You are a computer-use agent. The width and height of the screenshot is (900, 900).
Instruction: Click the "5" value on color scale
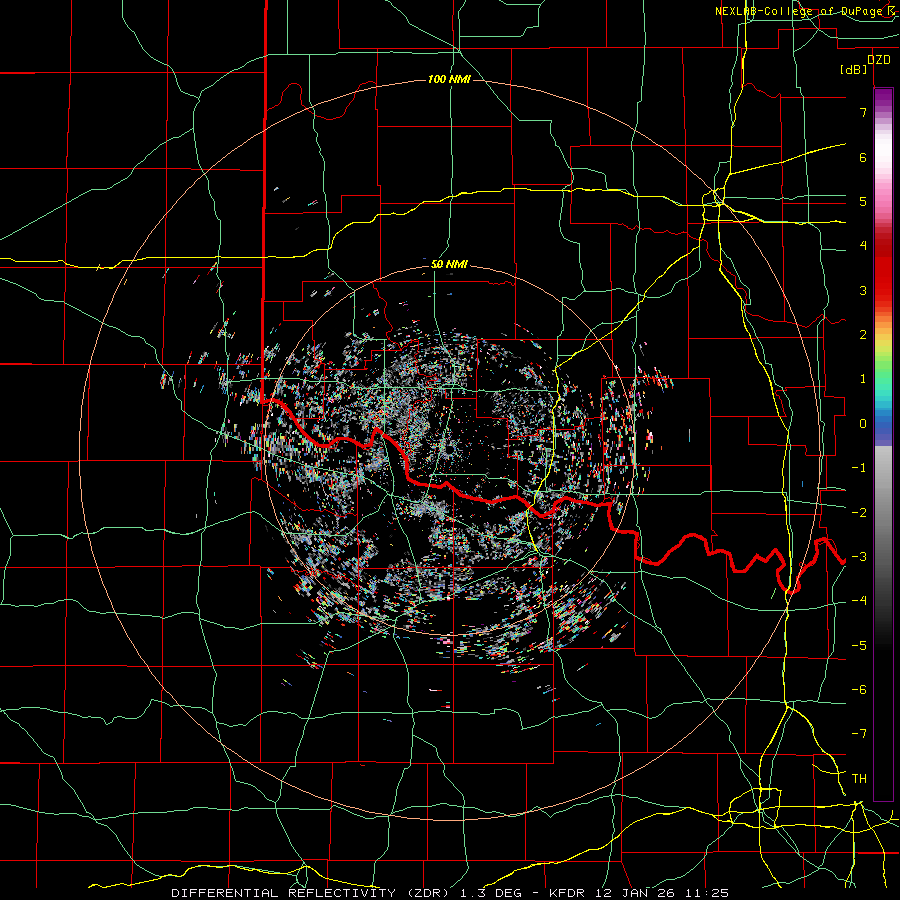(x=863, y=201)
